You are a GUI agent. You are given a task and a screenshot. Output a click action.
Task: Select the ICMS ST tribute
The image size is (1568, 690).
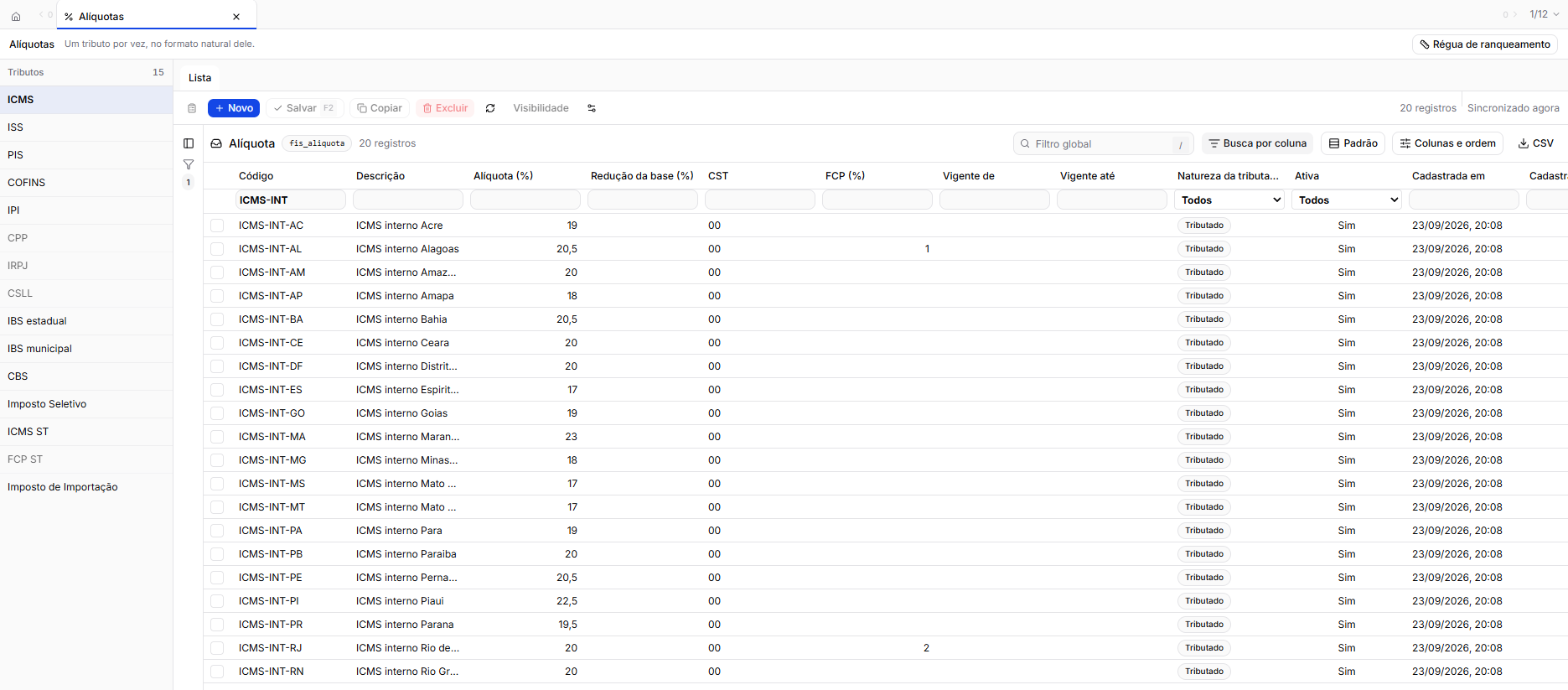pos(86,432)
